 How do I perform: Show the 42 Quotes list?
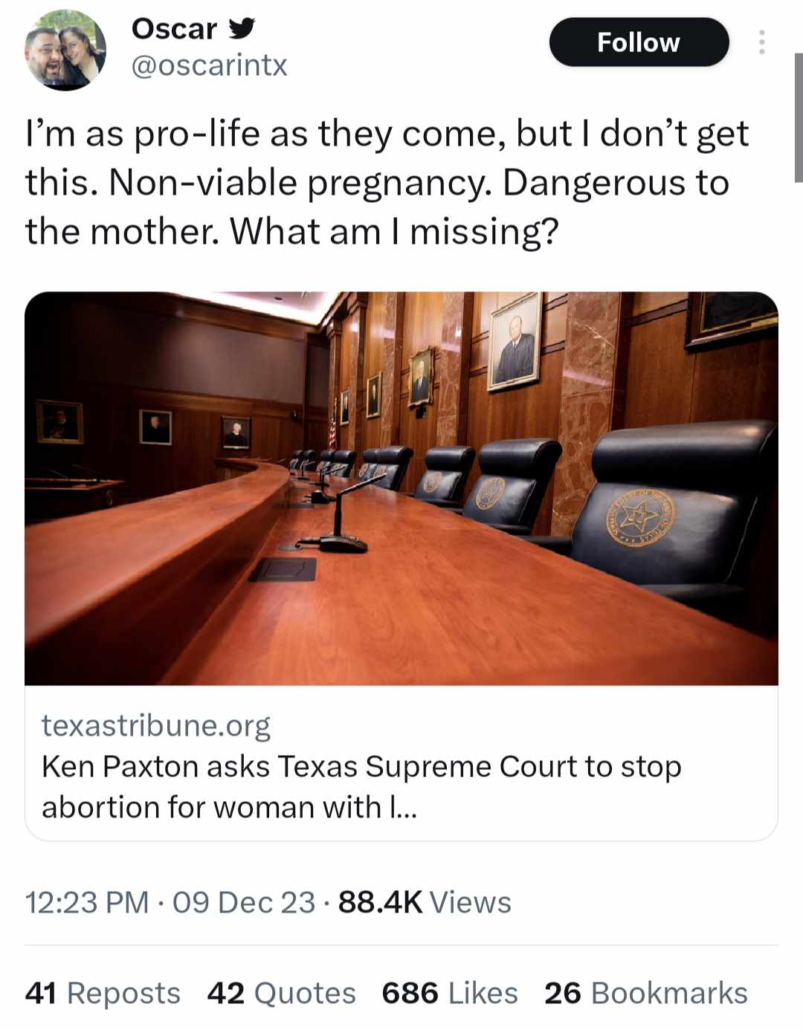pos(281,992)
